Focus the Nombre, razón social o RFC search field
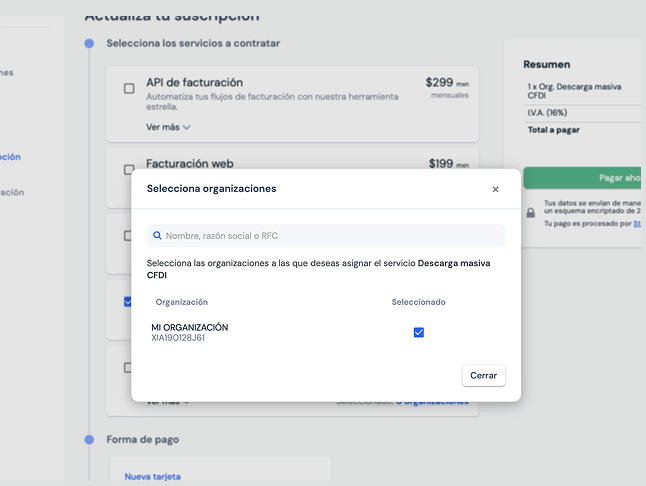Screen dimensions: 646x486 tap(326, 236)
